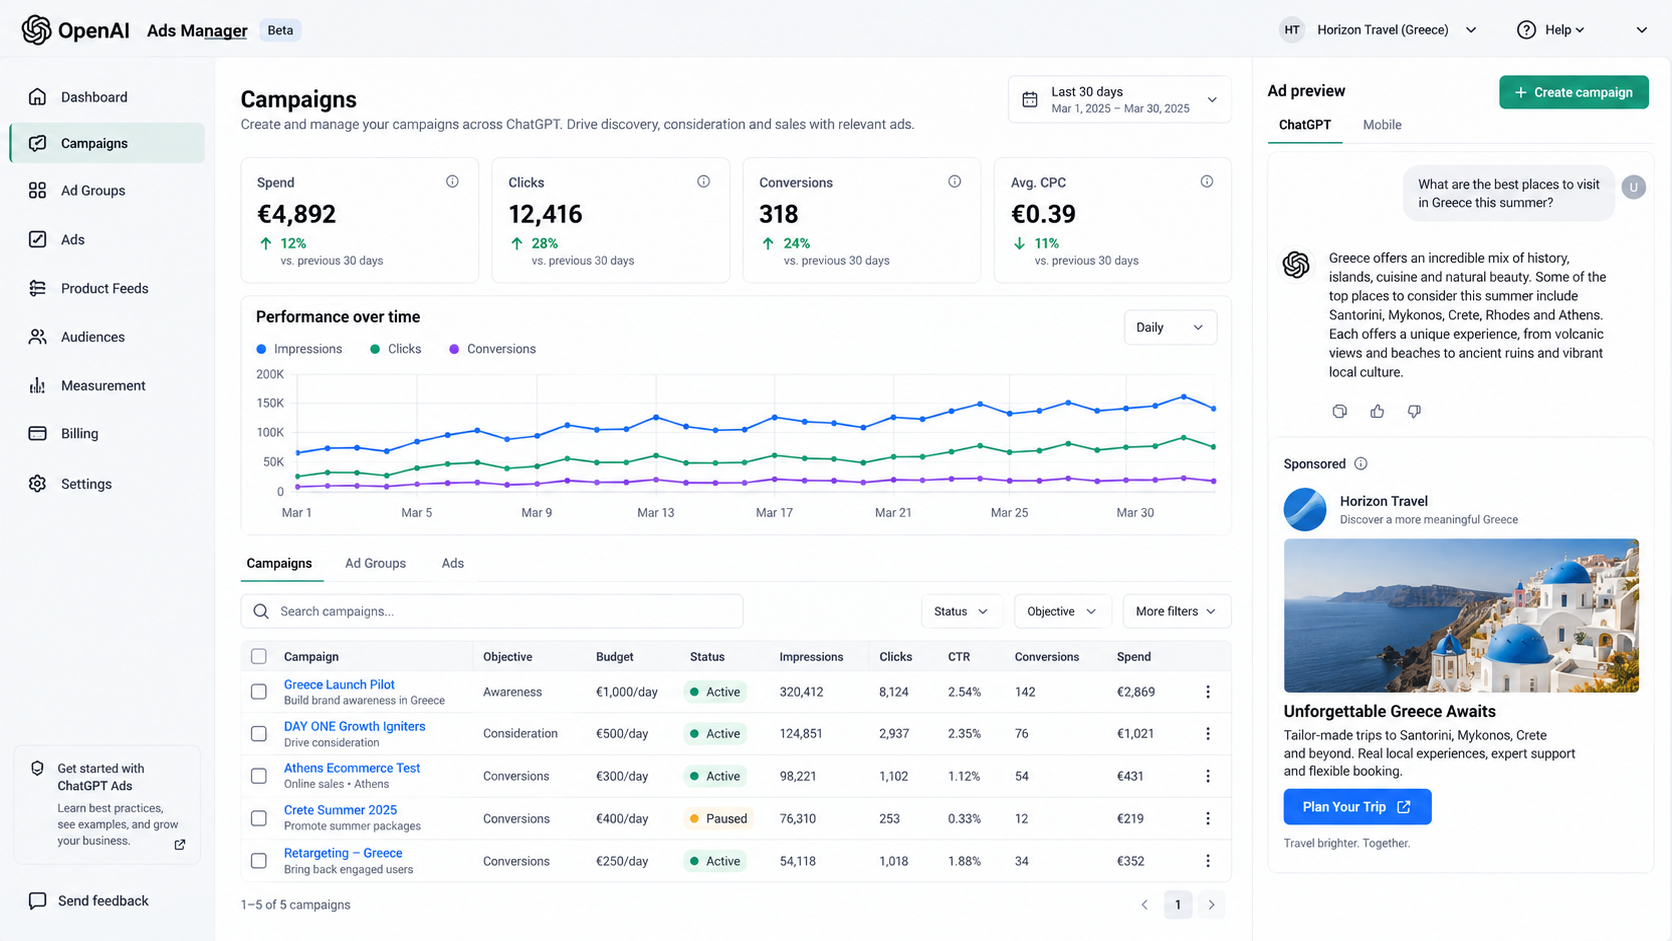The width and height of the screenshot is (1672, 941).
Task: Select the Campaigns table tab
Action: [279, 563]
